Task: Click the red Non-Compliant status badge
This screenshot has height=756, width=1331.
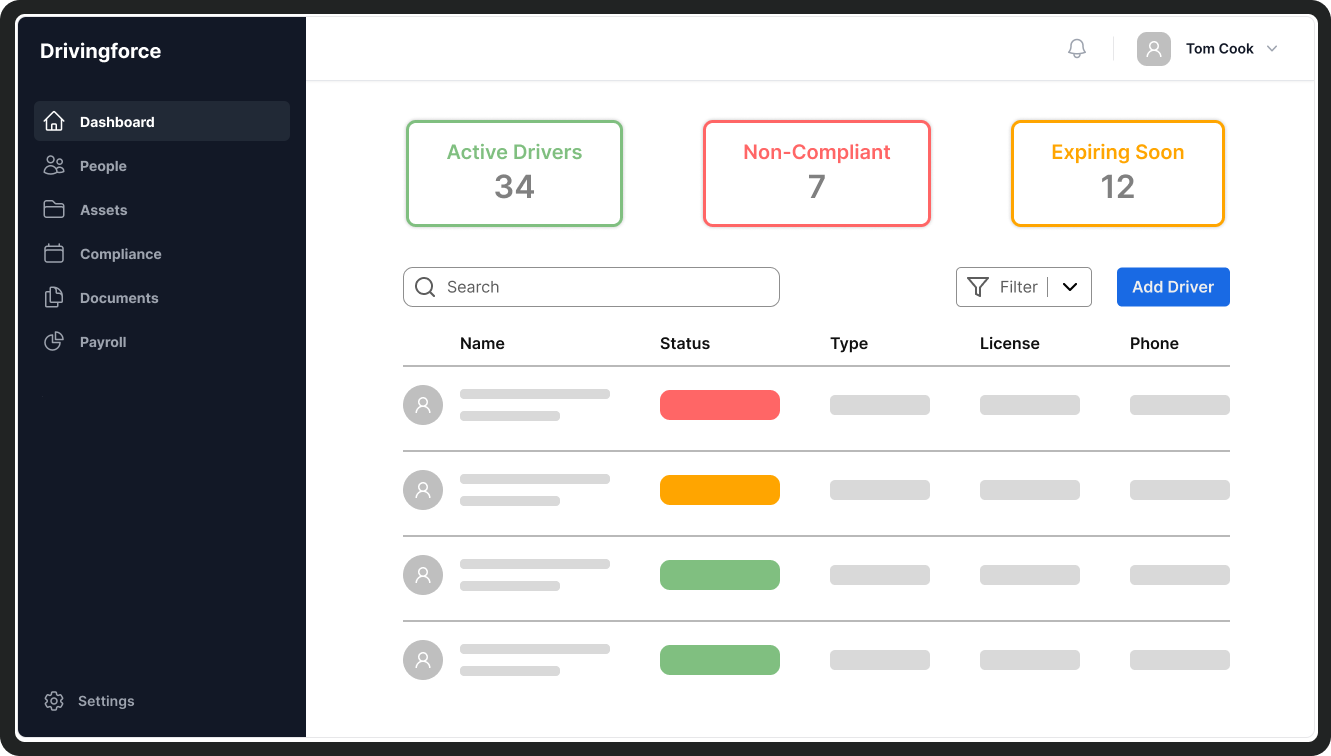Action: [x=719, y=405]
